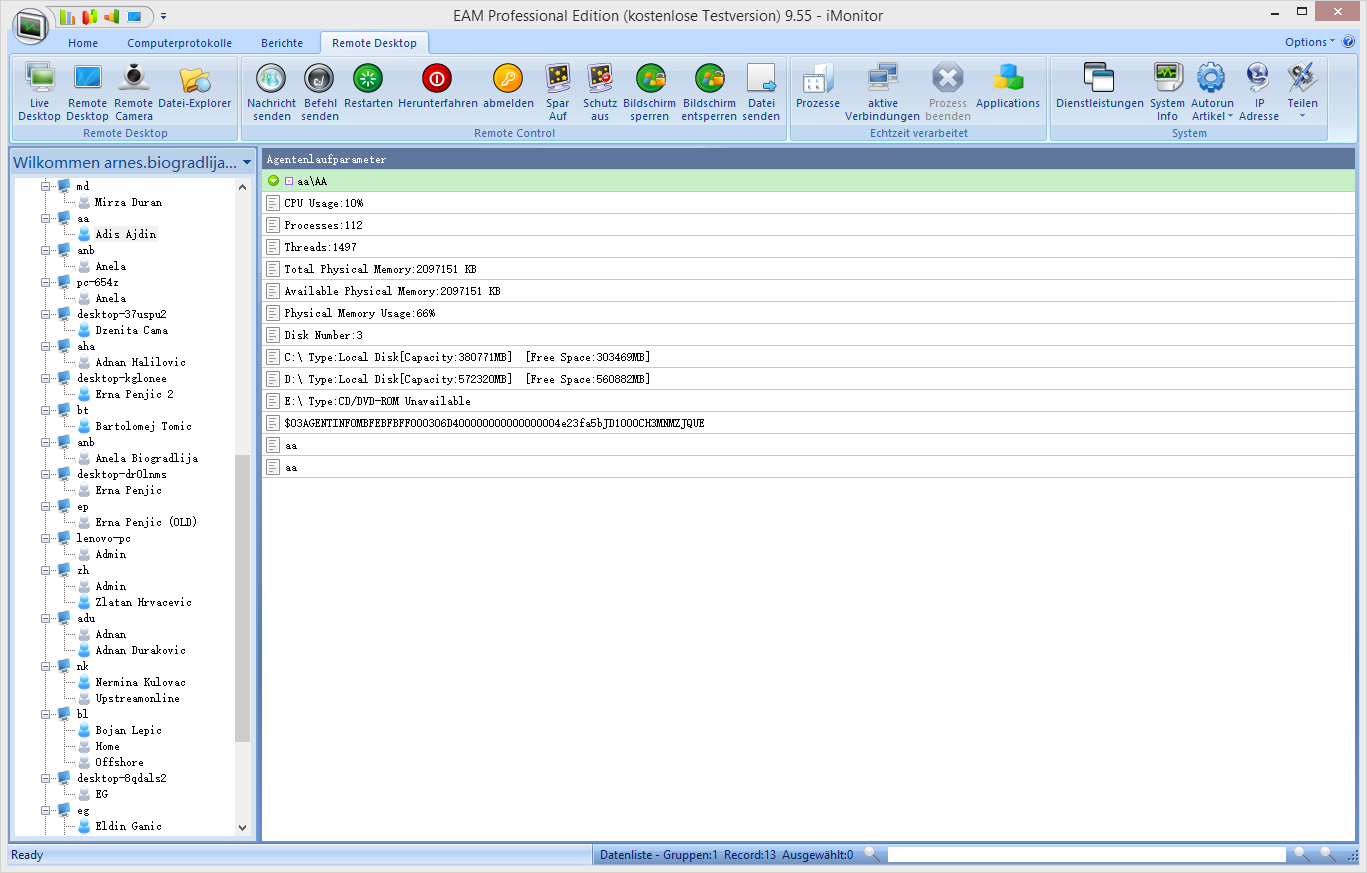Select the Bildschirm sperren icon

coord(650,90)
